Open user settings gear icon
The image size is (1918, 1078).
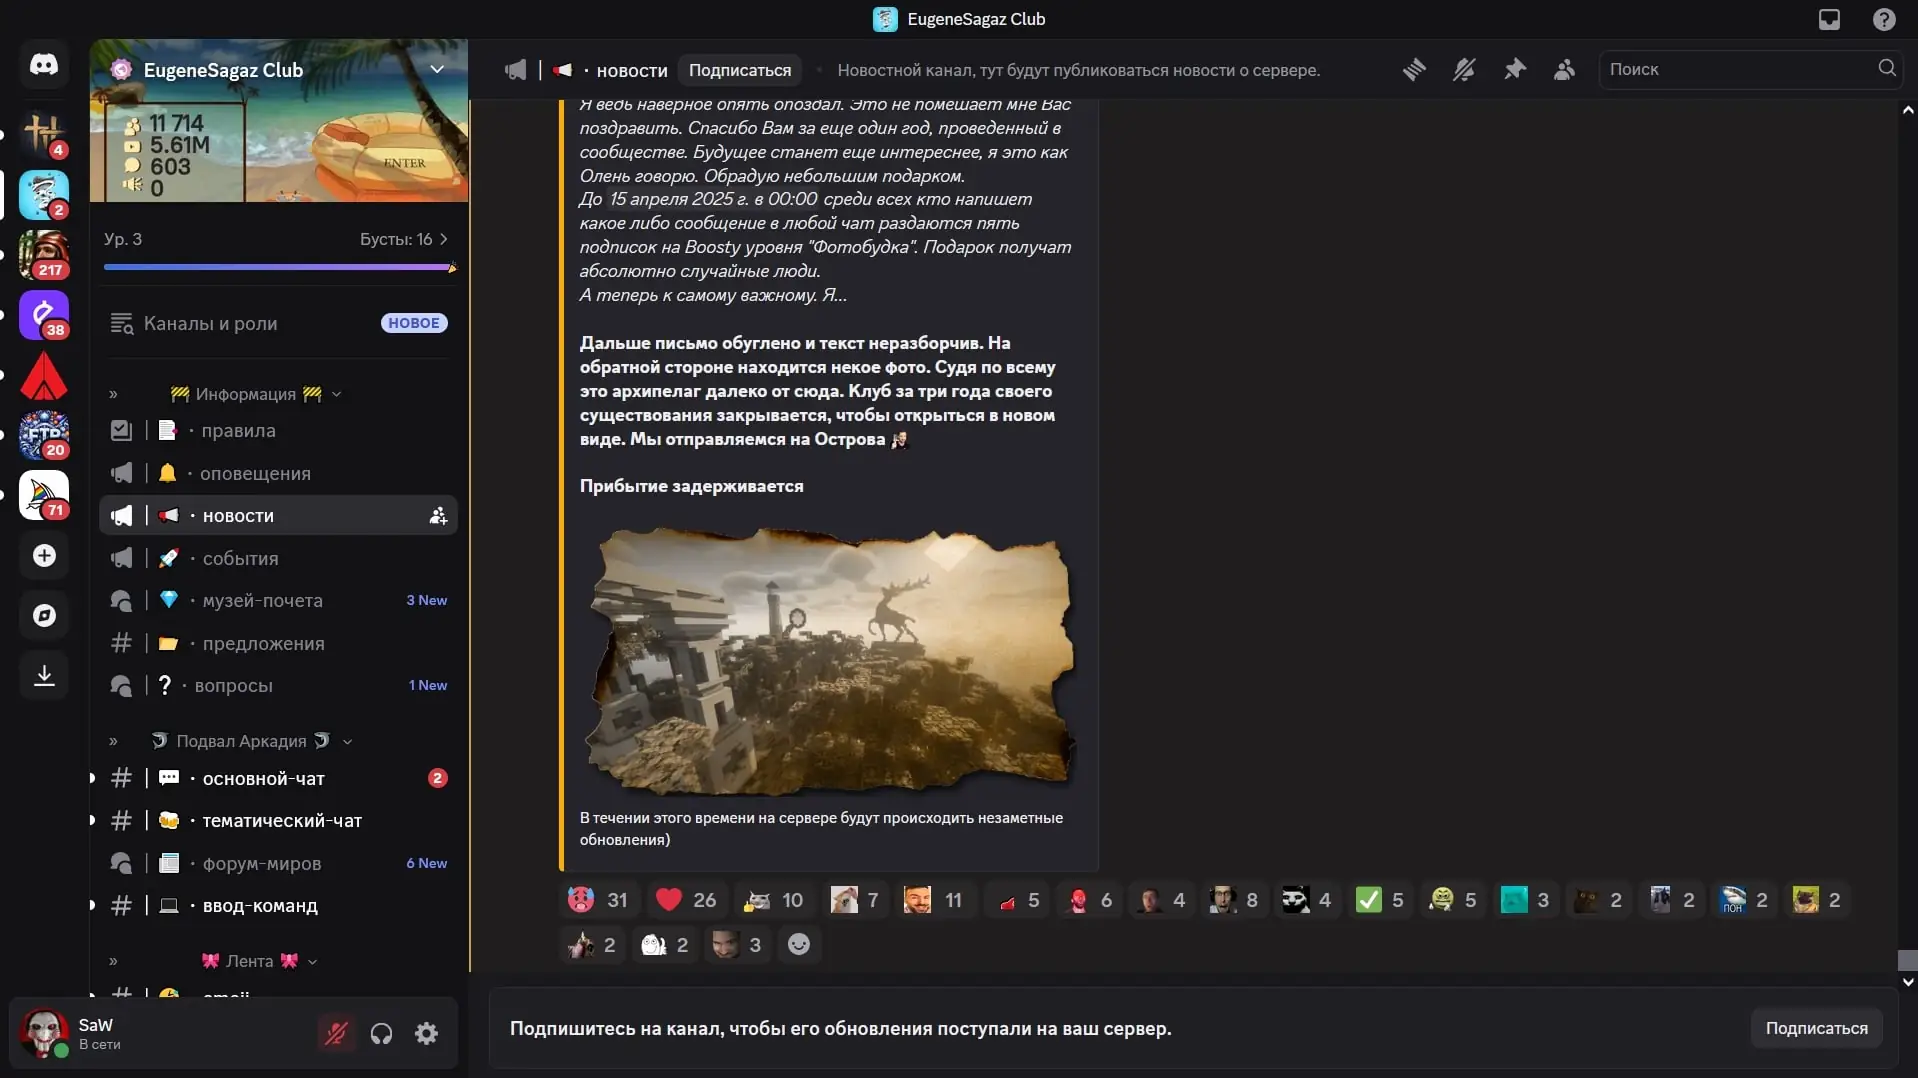426,1033
